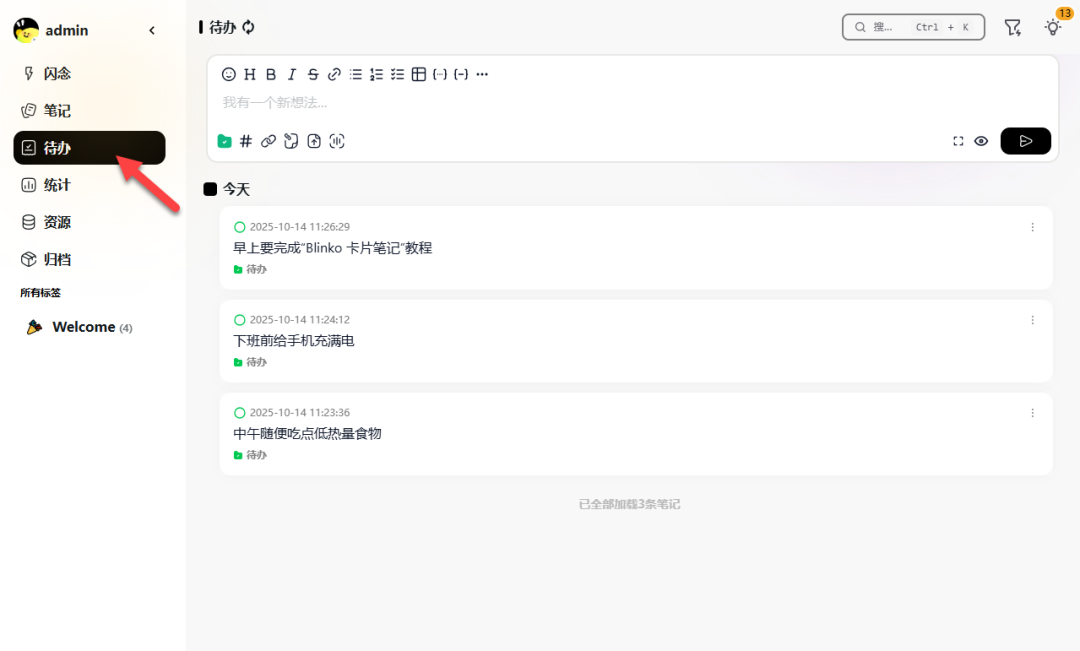Select the 今天 group checkbox
The image size is (1080, 651).
(210, 189)
